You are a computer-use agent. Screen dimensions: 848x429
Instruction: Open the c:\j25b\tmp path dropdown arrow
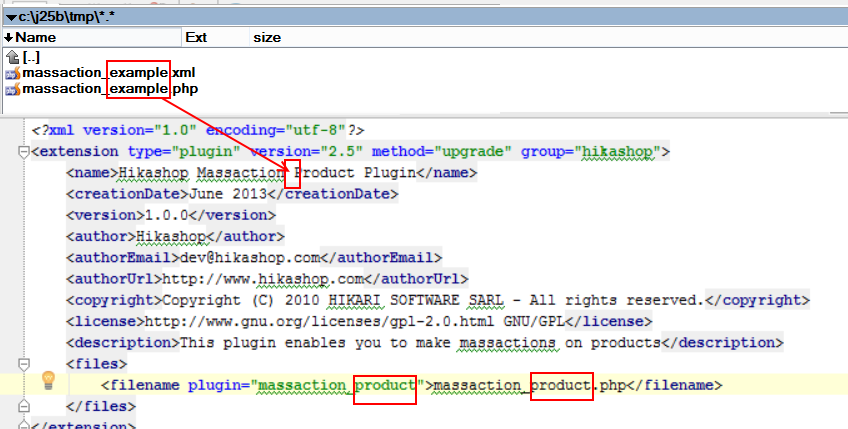click(x=11, y=17)
